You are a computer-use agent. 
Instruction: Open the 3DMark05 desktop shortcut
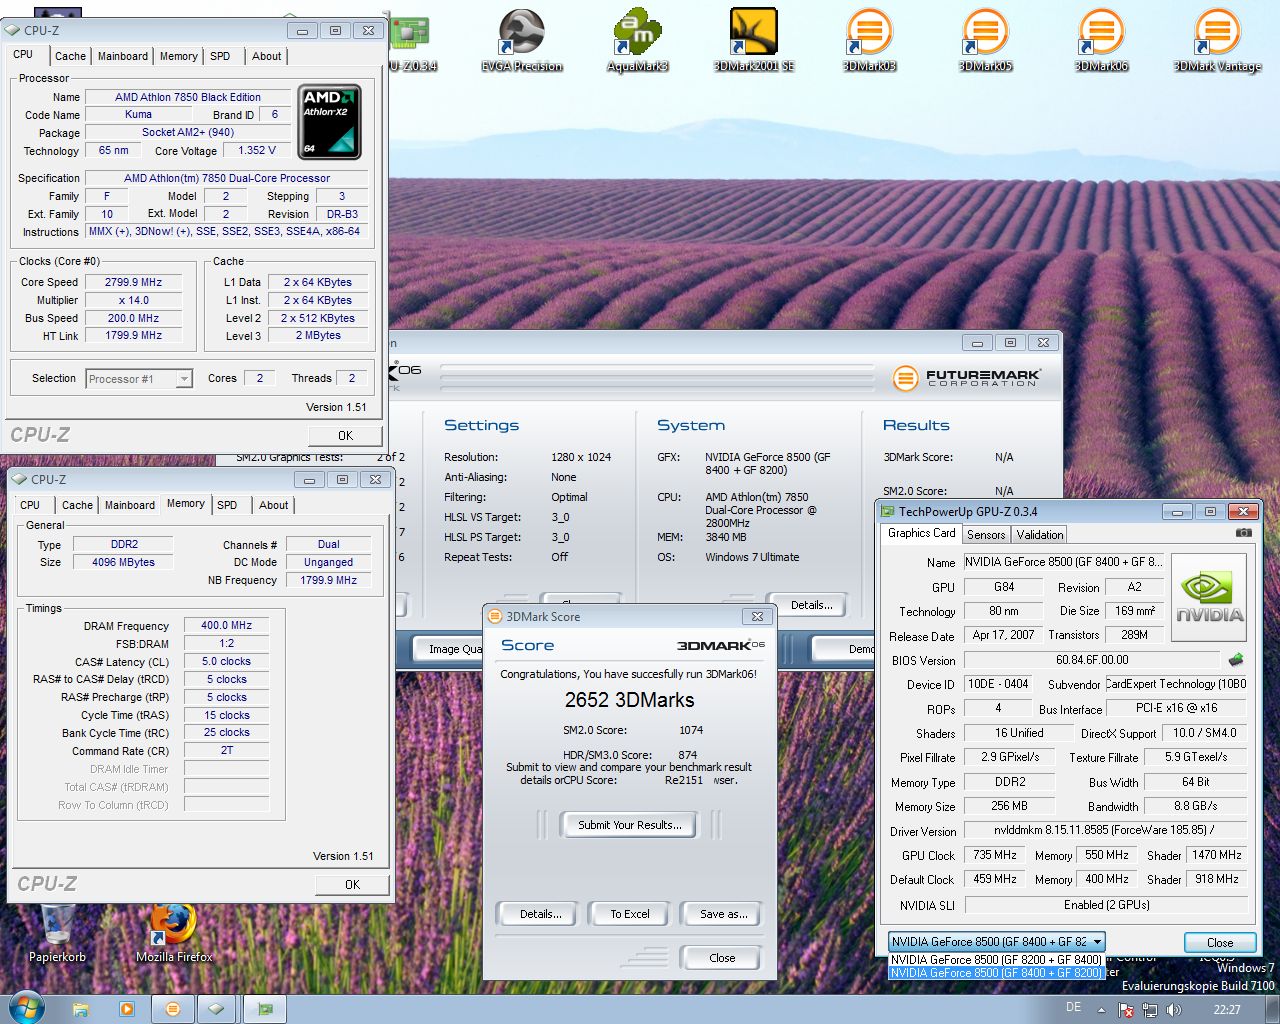985,41
